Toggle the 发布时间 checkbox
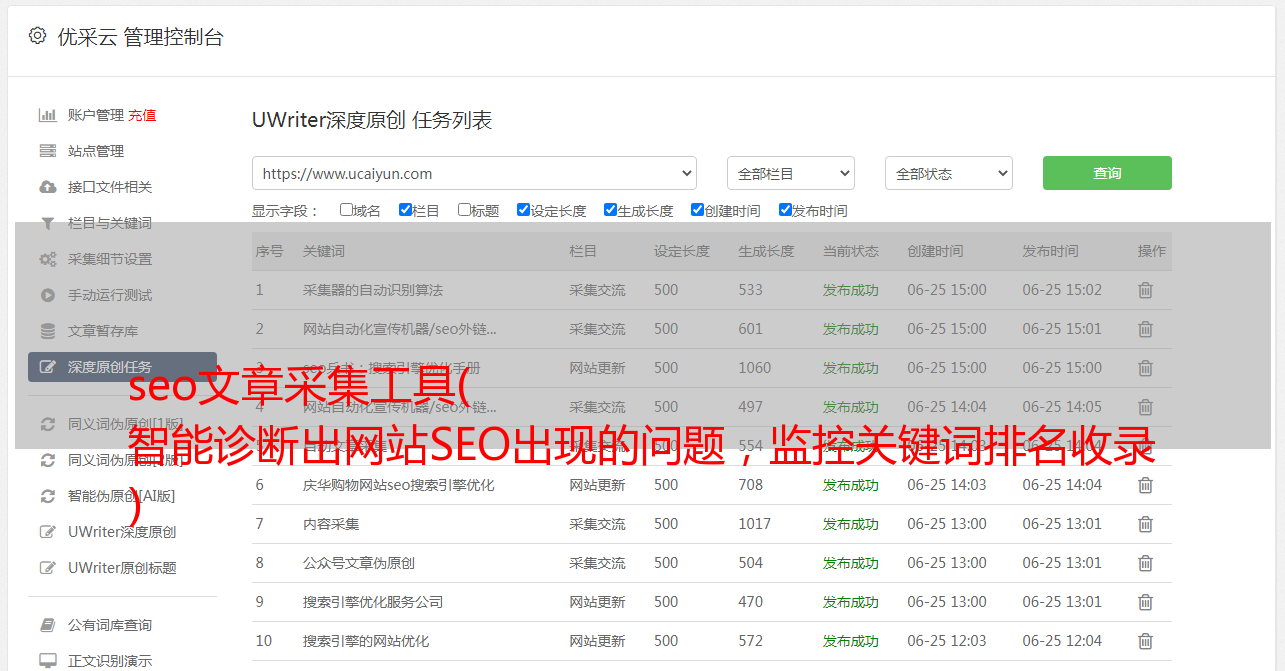This screenshot has width=1285, height=671. pos(785,210)
